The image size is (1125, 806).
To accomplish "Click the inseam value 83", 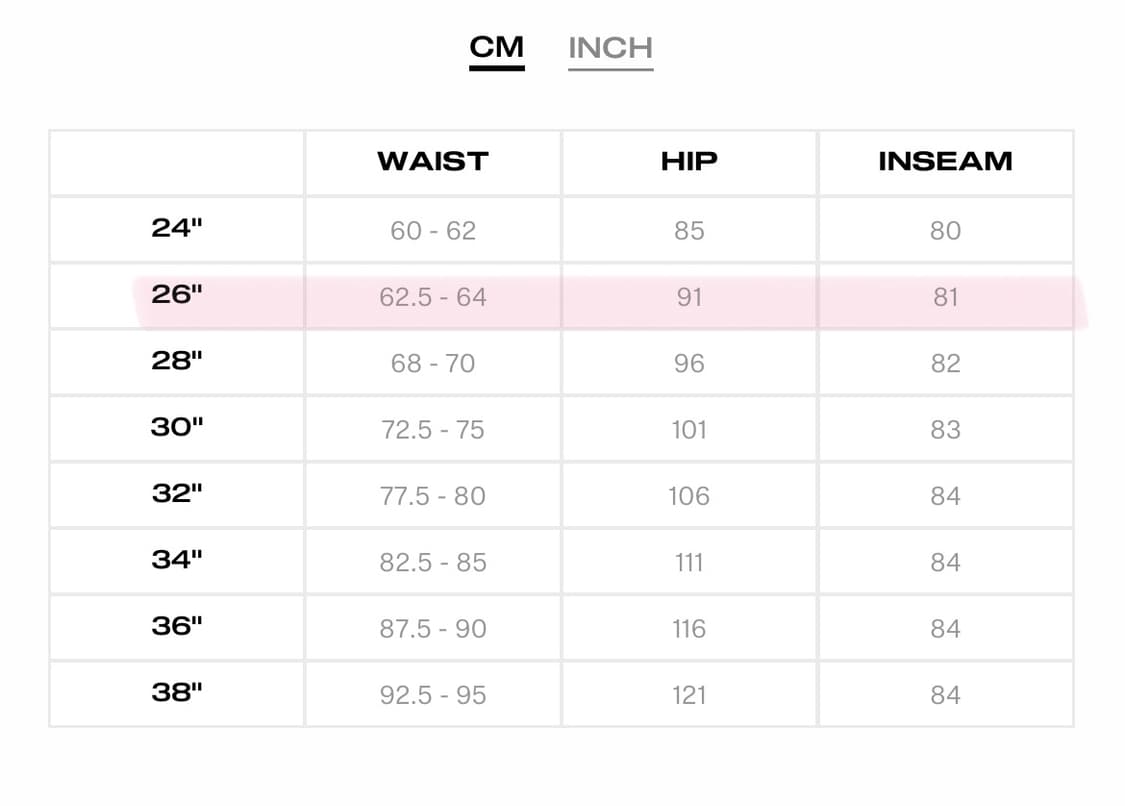I will point(945,430).
